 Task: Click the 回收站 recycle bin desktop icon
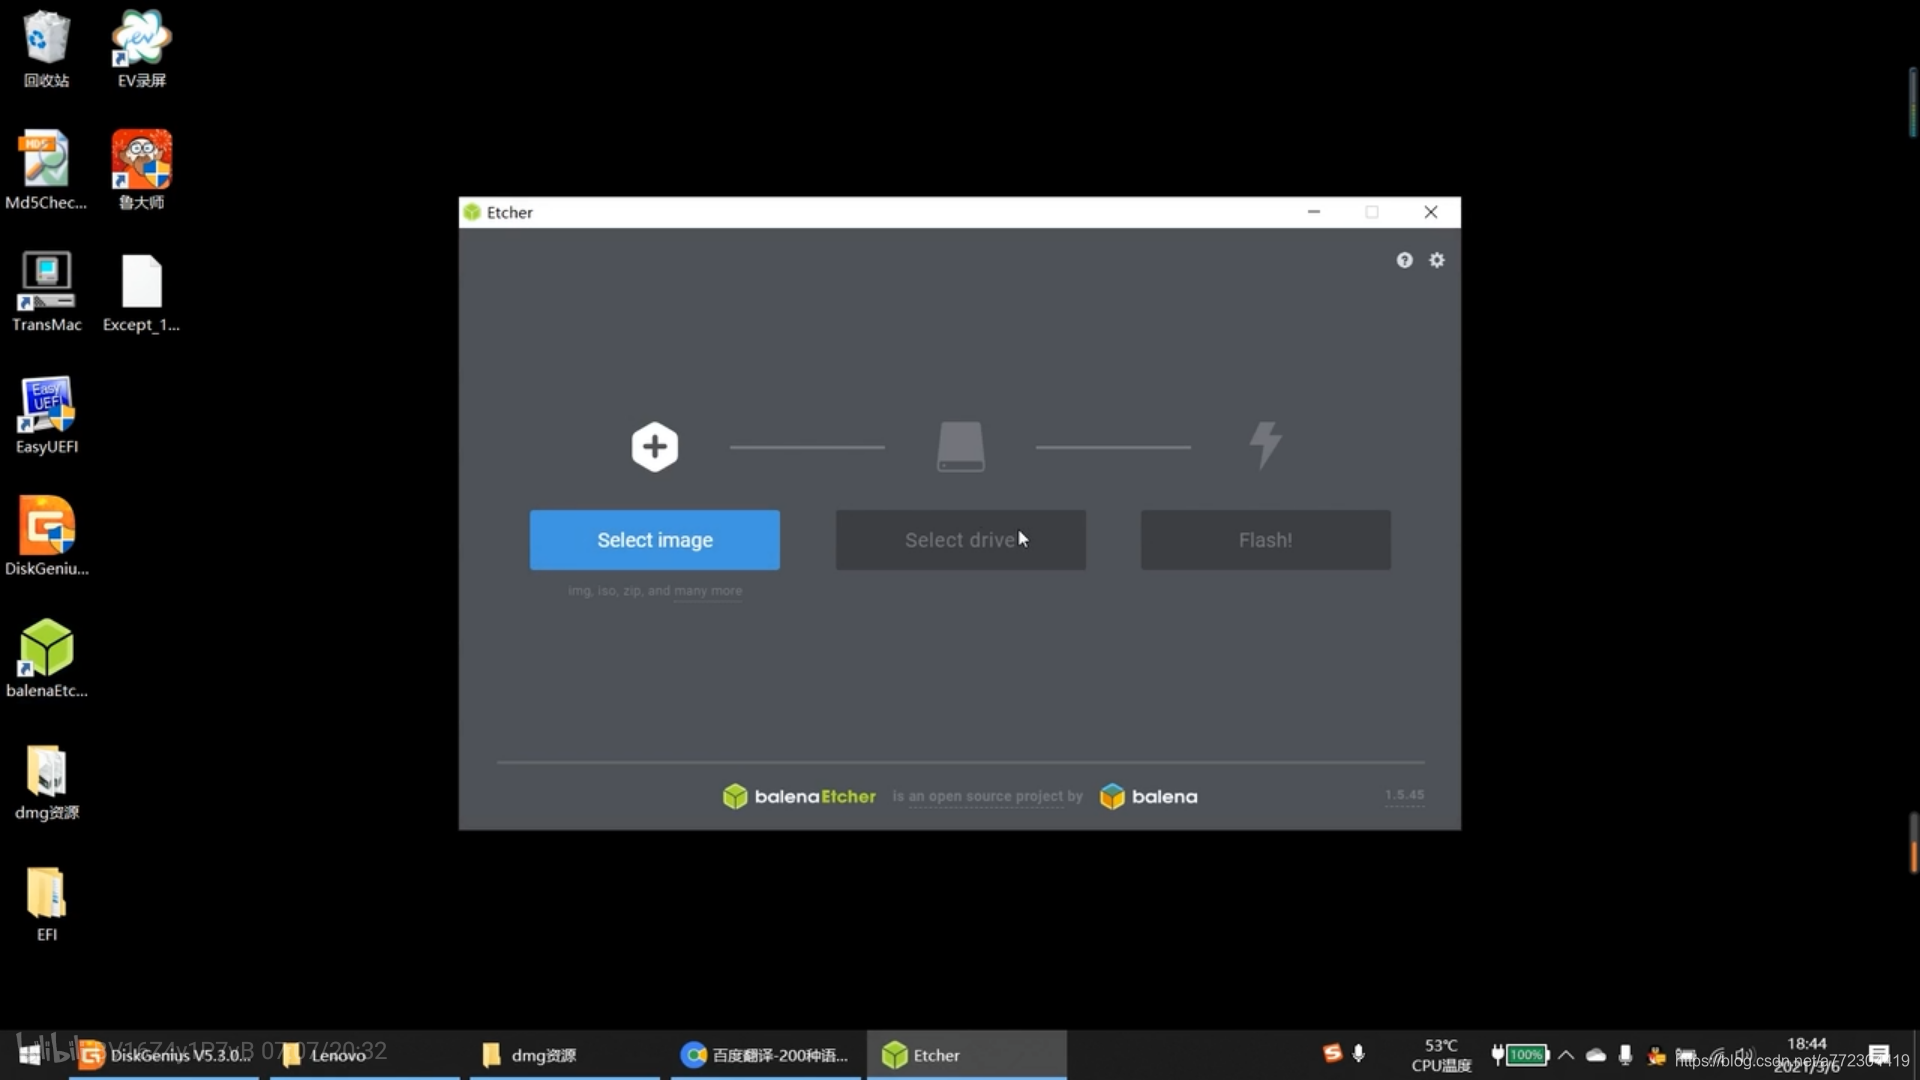pyautogui.click(x=46, y=50)
